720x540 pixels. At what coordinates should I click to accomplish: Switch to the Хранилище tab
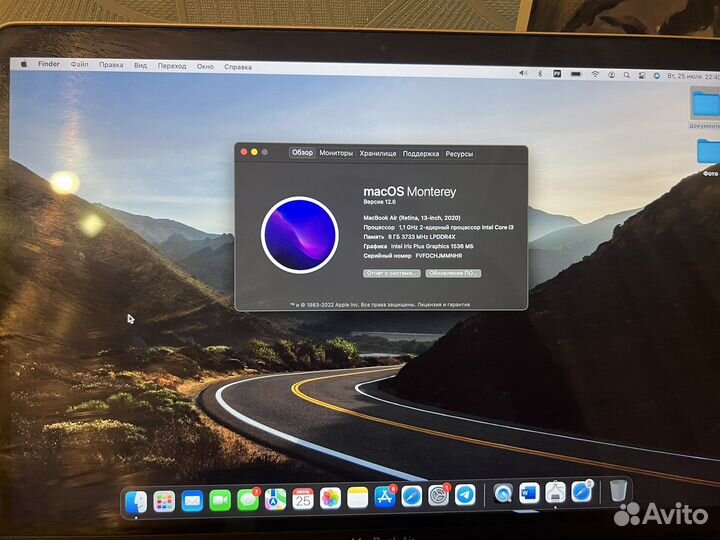(x=378, y=153)
